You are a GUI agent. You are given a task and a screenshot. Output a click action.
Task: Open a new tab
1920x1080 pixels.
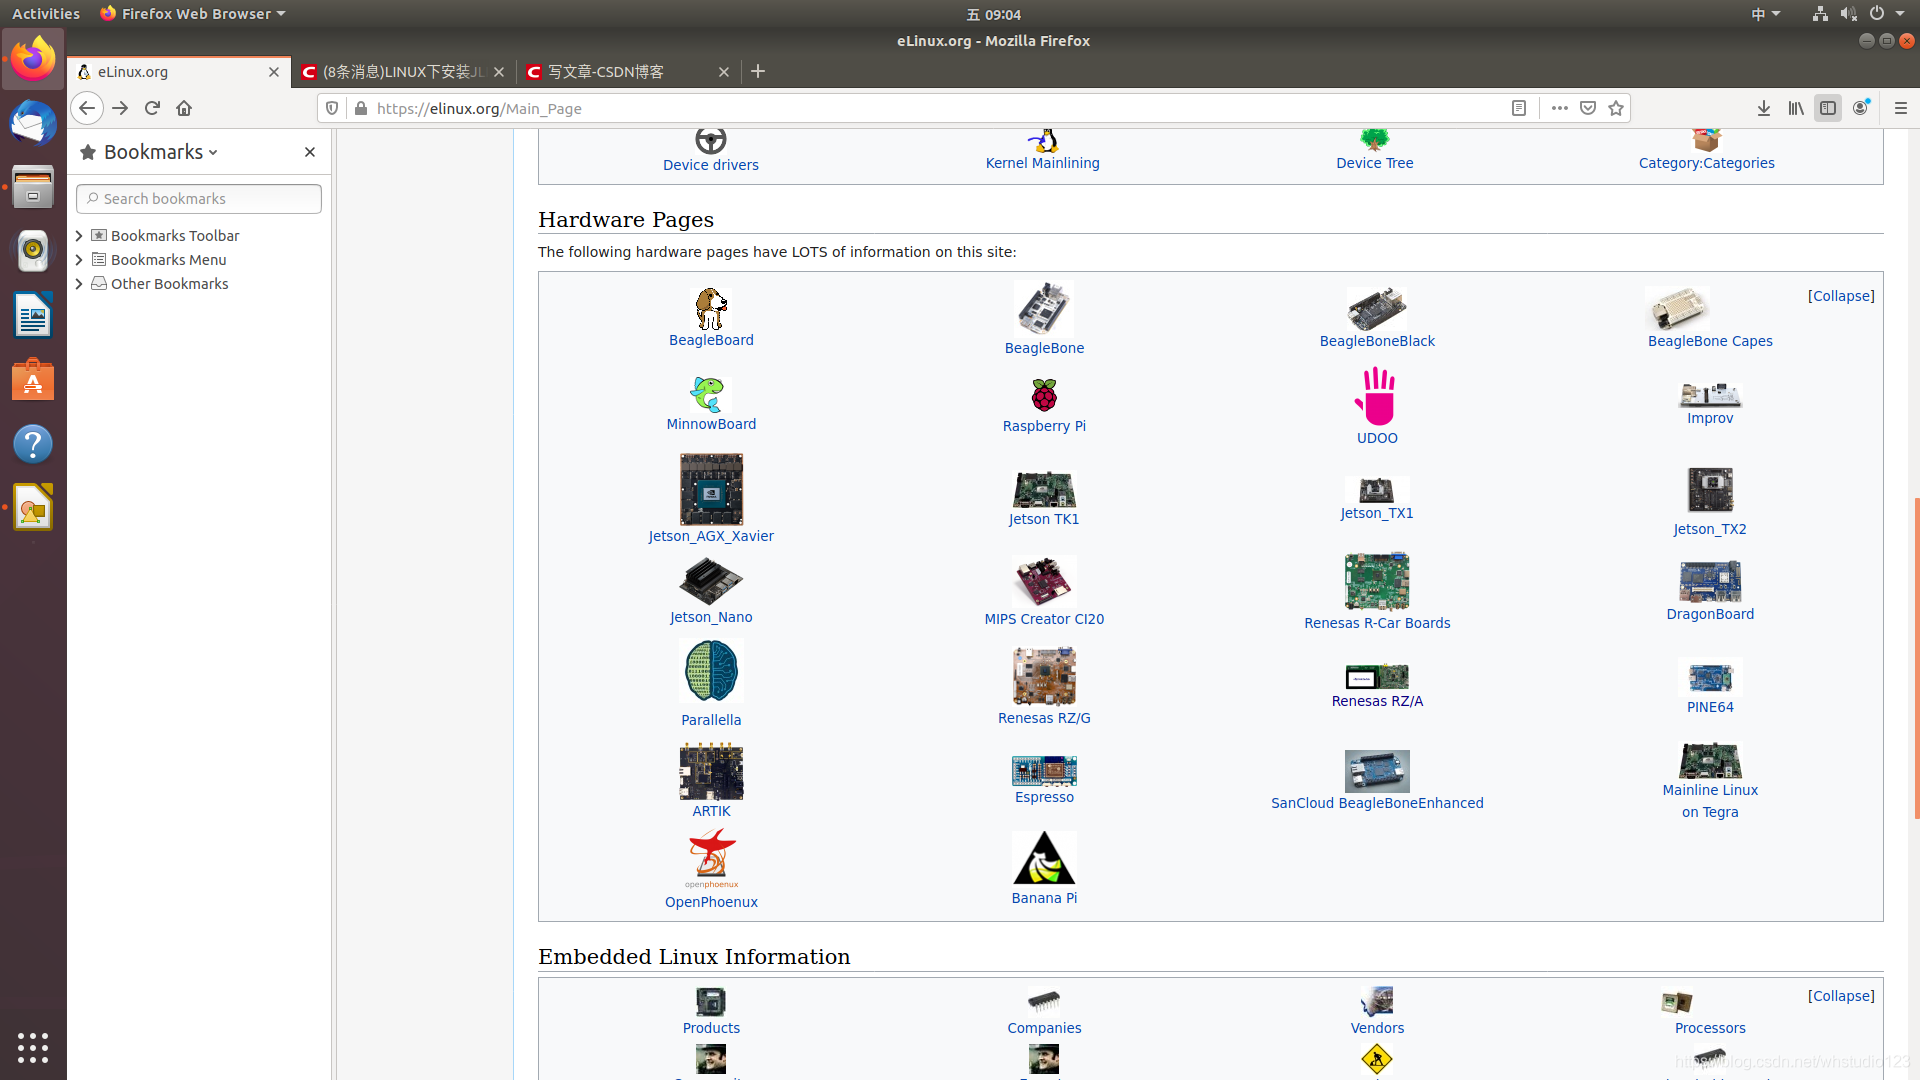pyautogui.click(x=758, y=71)
